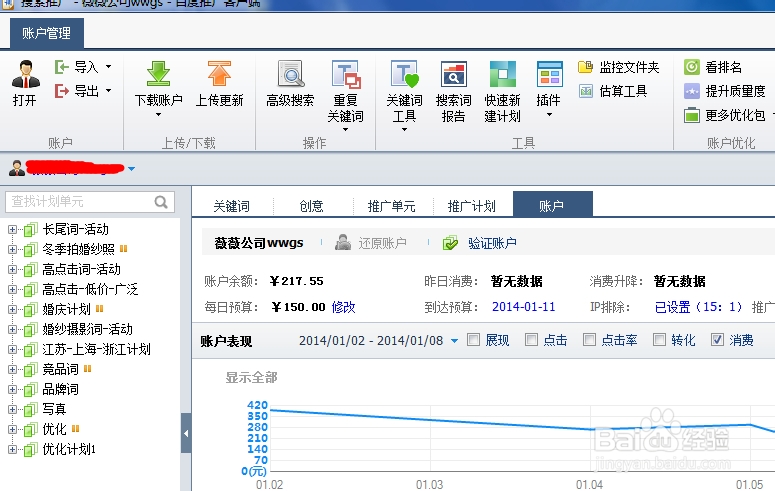The height and width of the screenshot is (491, 775).
Task: Open the 估算工具 estimator
Action: (612, 91)
